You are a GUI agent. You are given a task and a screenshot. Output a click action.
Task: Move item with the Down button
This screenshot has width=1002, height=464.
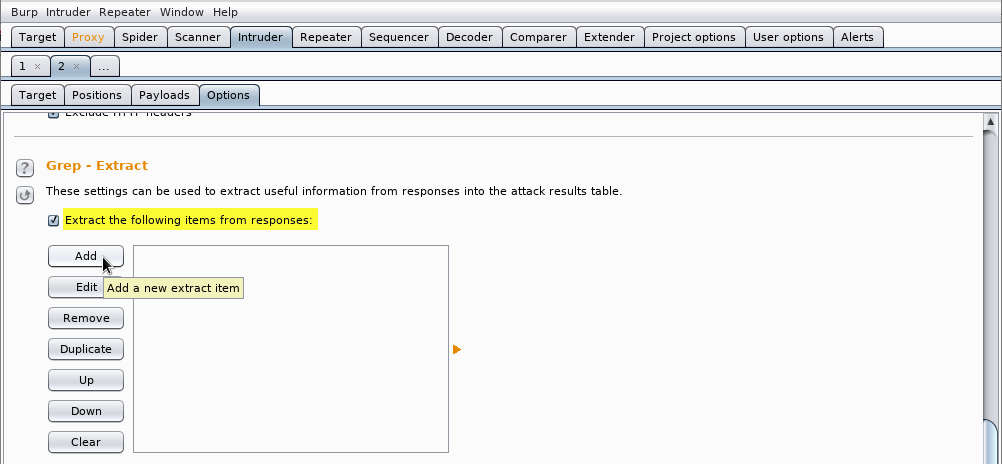point(86,412)
